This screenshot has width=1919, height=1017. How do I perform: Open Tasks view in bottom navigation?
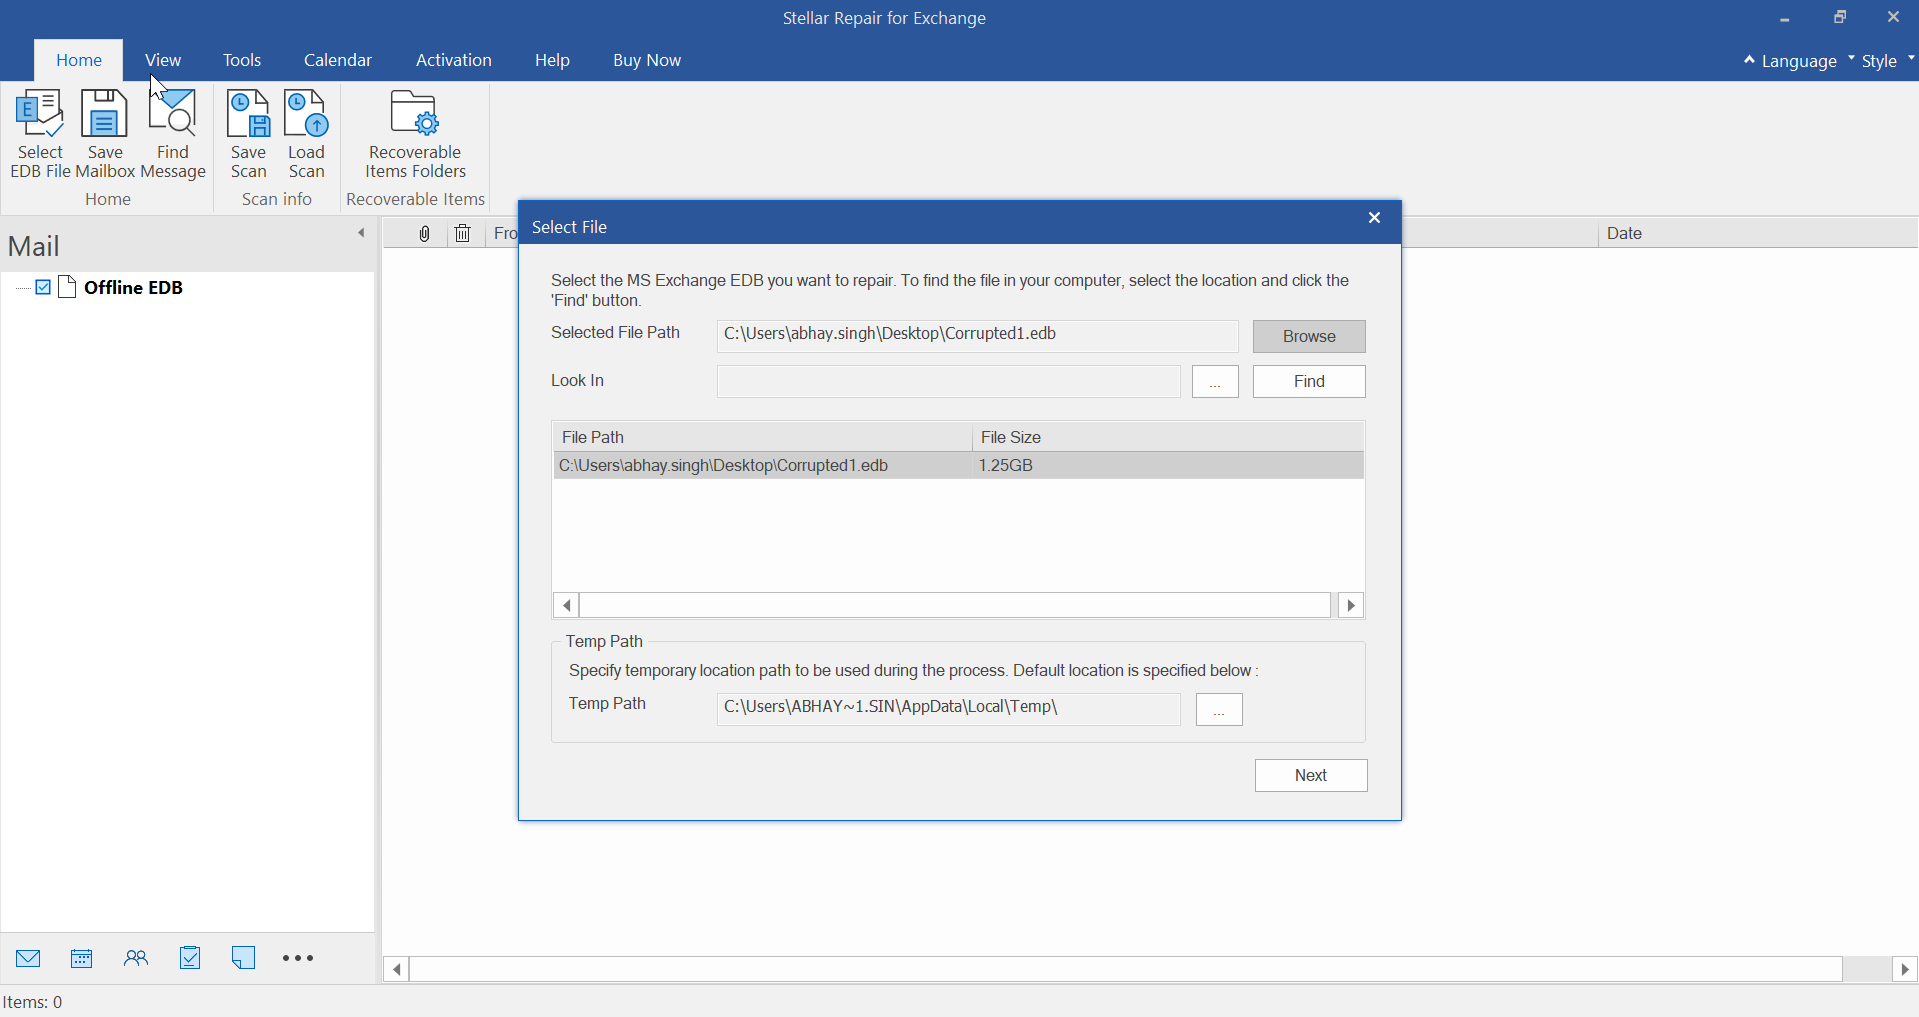pos(190,958)
